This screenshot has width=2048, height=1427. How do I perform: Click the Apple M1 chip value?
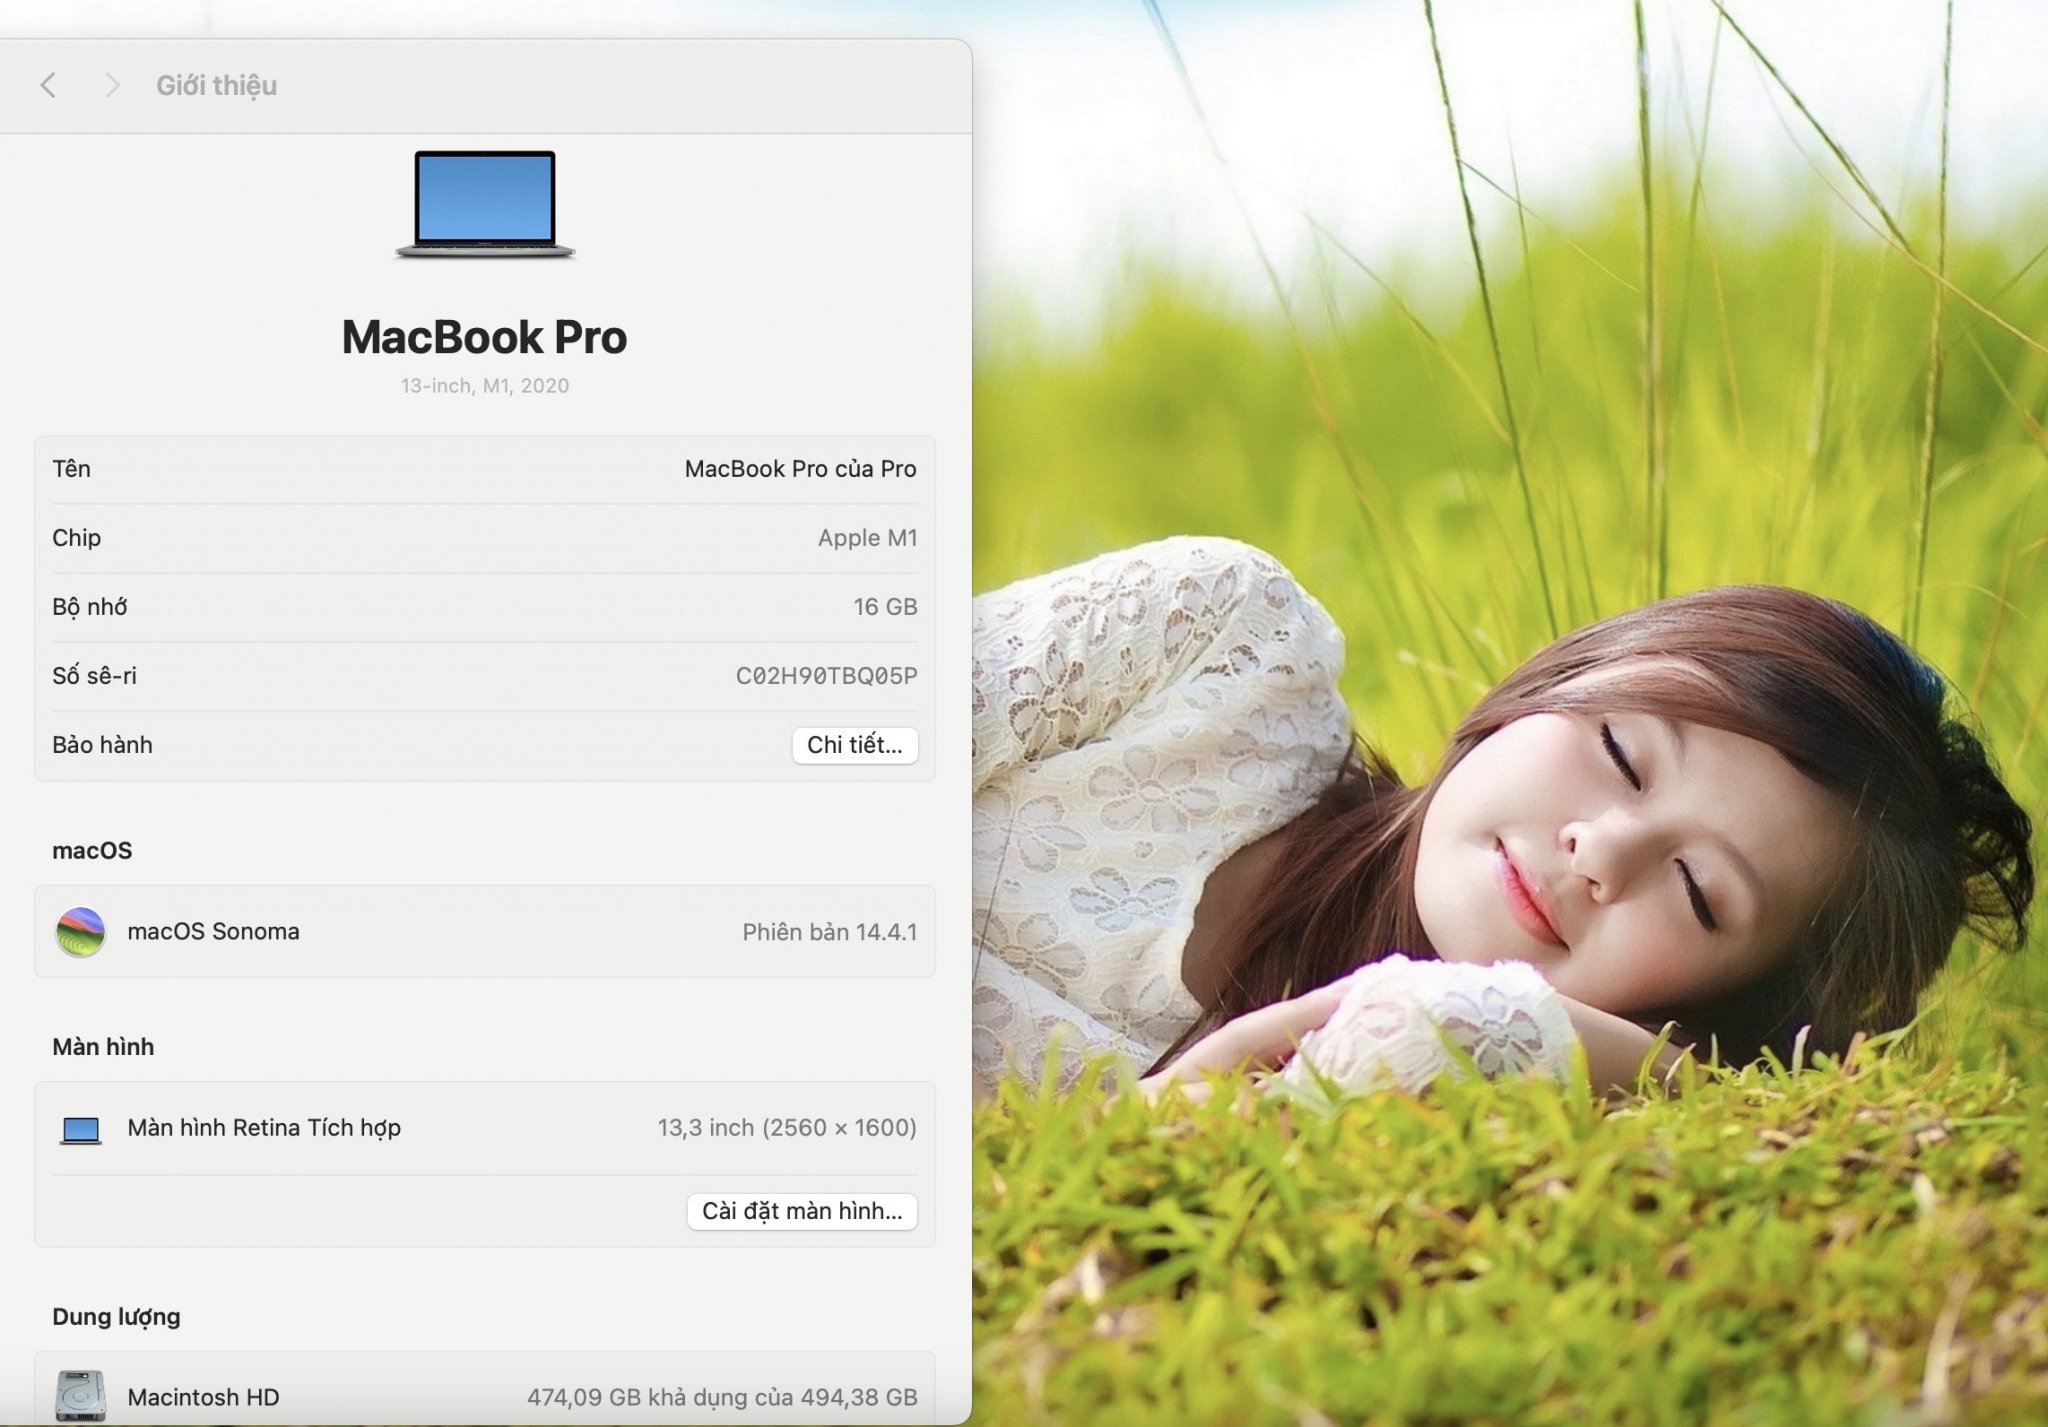click(867, 538)
